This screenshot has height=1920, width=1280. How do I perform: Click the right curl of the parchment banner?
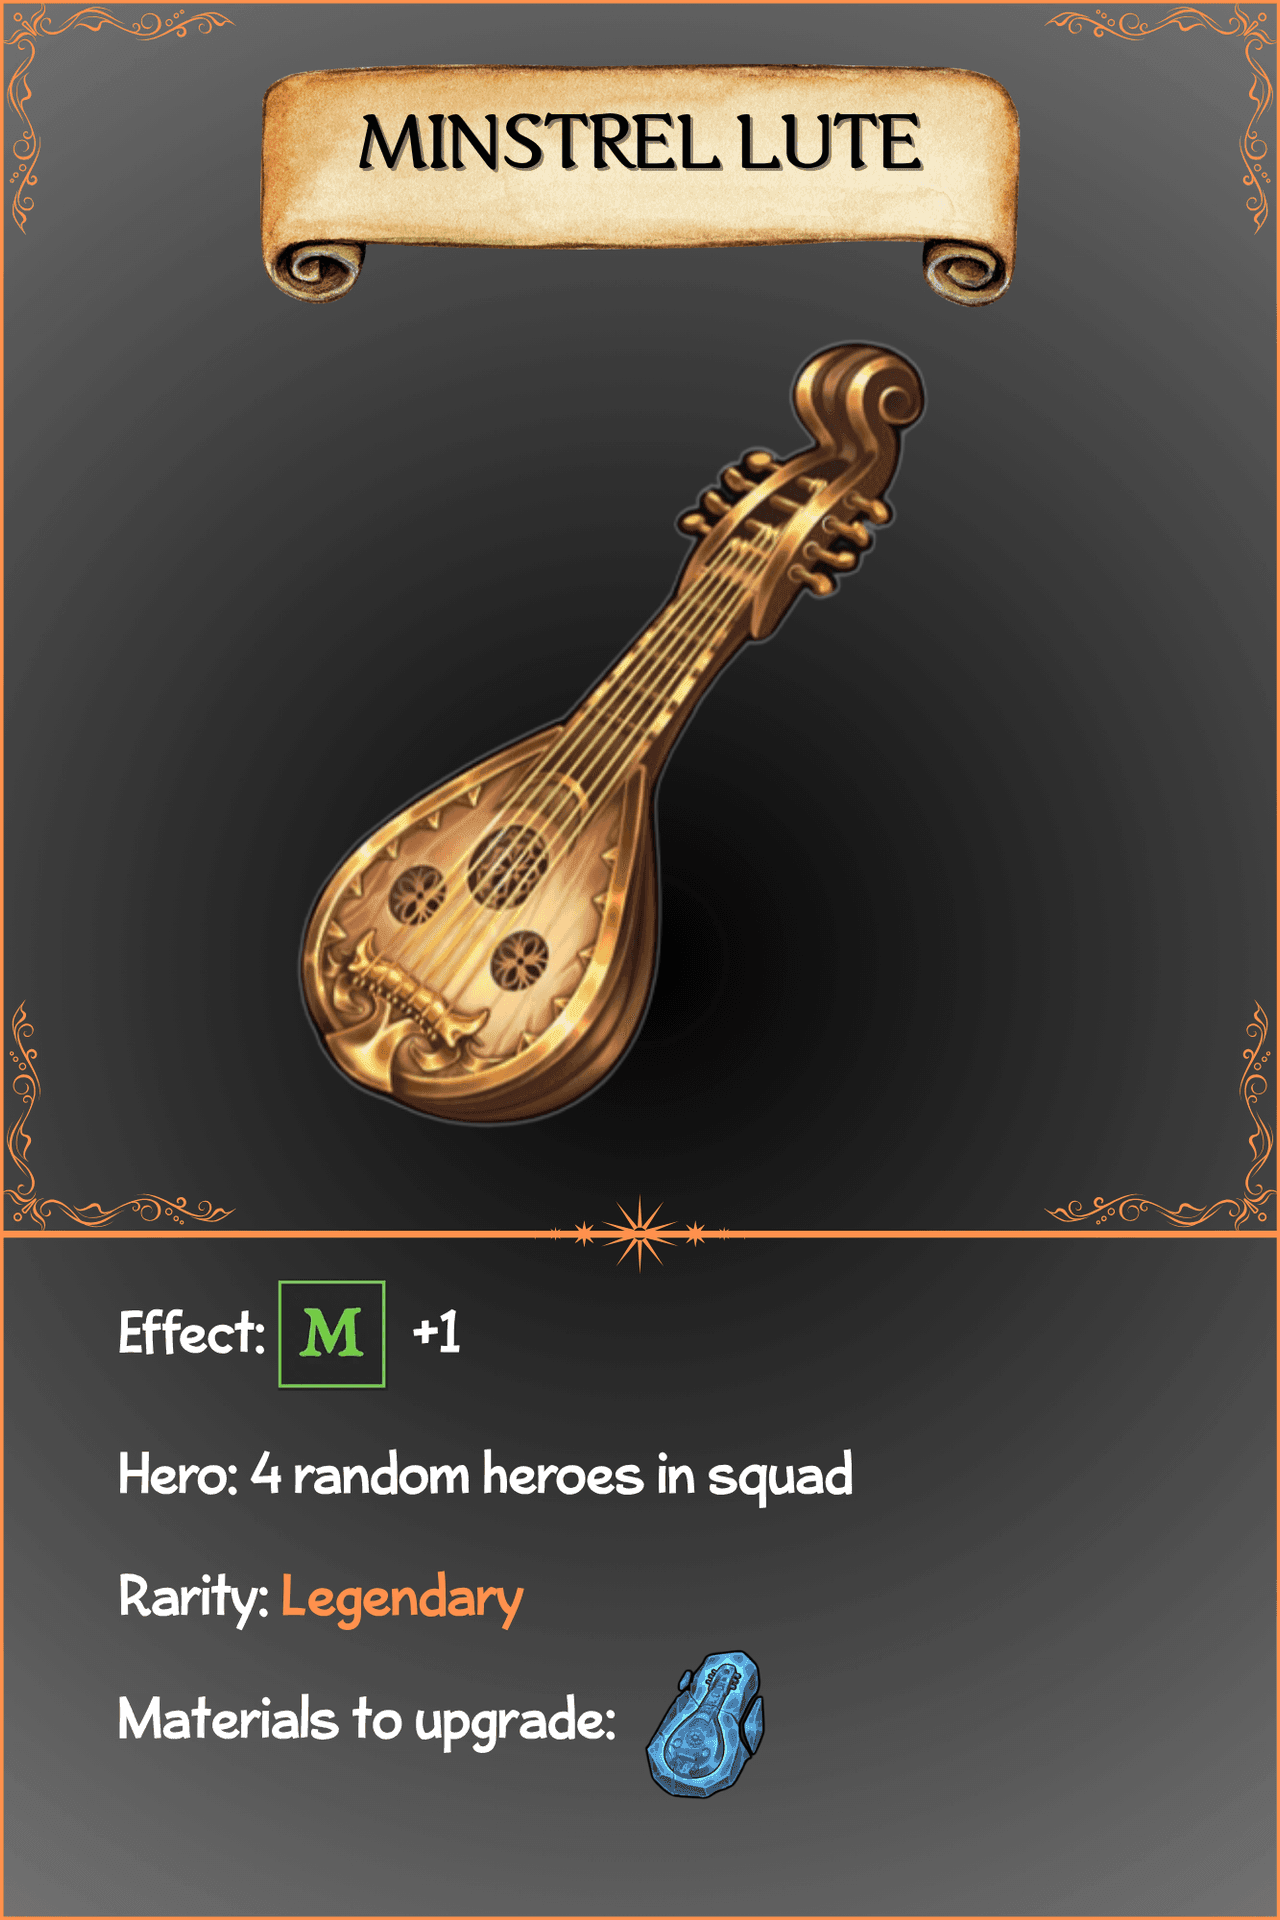click(x=965, y=271)
